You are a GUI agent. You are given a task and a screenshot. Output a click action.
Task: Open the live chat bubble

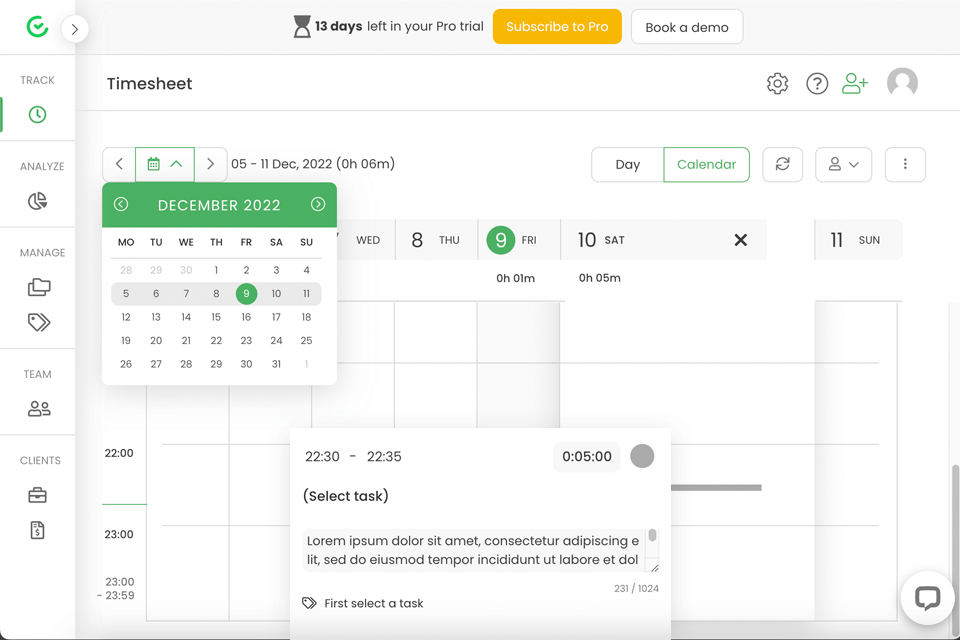pyautogui.click(x=927, y=598)
